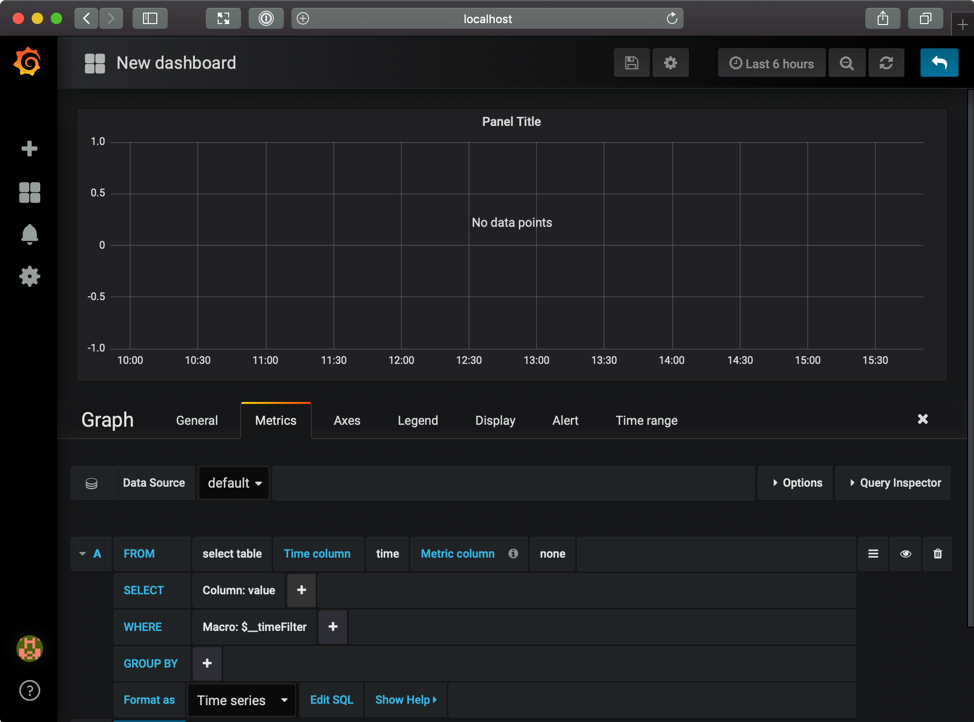The width and height of the screenshot is (974, 722).
Task: Open the Dashboards grid icon in sidebar
Action: pos(29,192)
